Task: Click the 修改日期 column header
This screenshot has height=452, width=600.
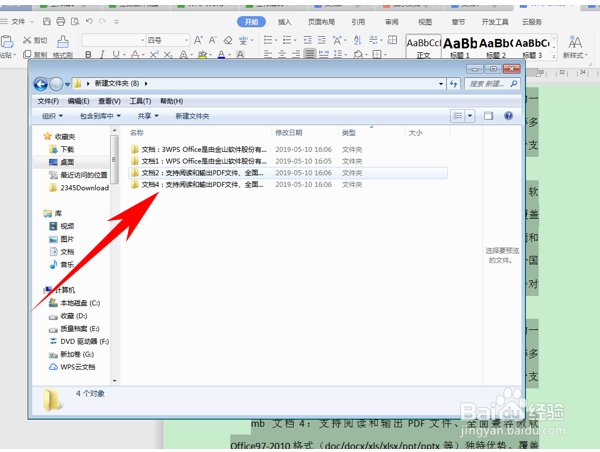Action: click(289, 133)
